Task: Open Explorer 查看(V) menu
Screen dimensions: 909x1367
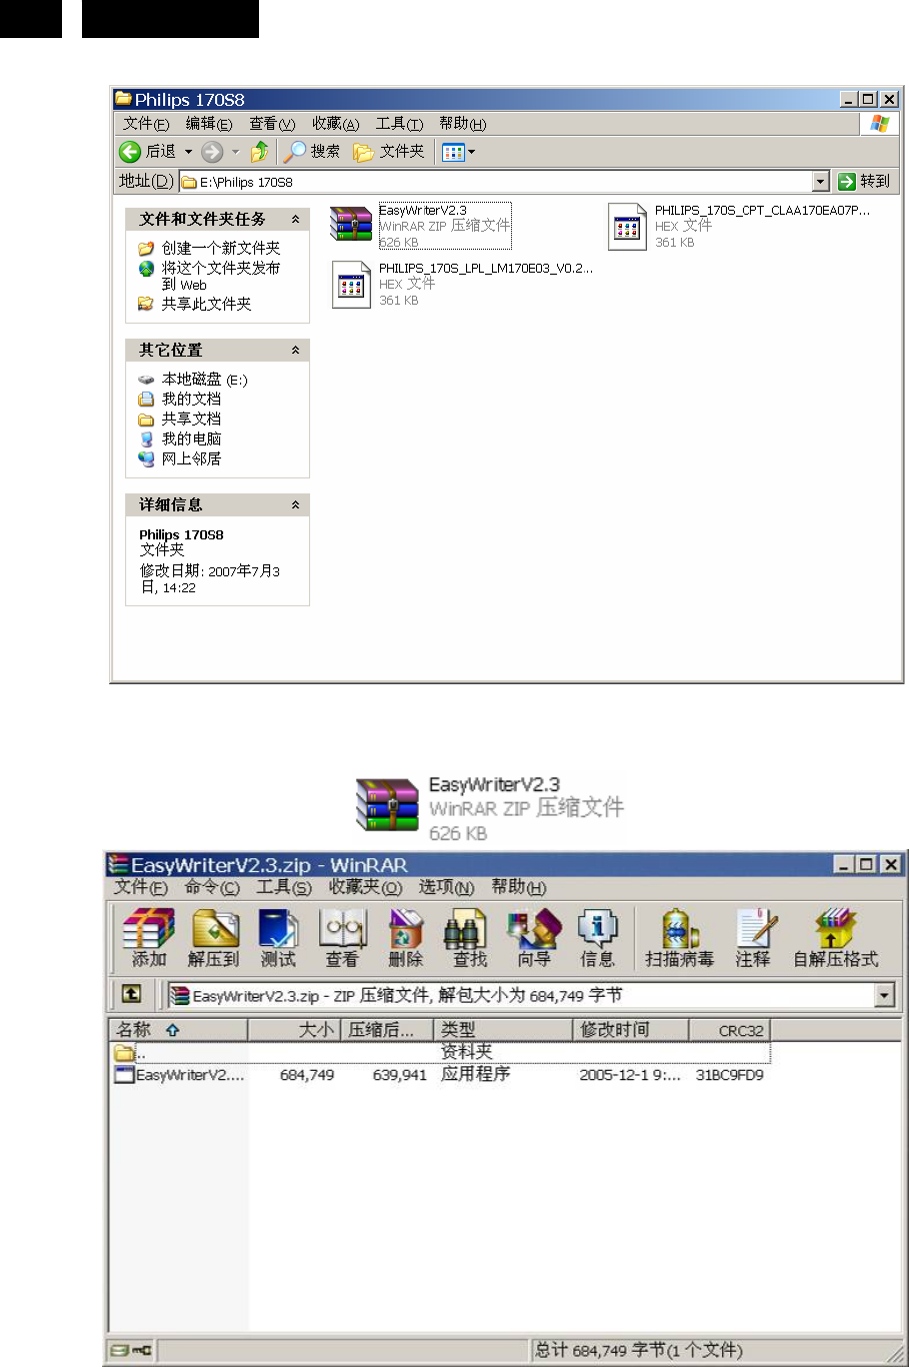Action: [272, 124]
